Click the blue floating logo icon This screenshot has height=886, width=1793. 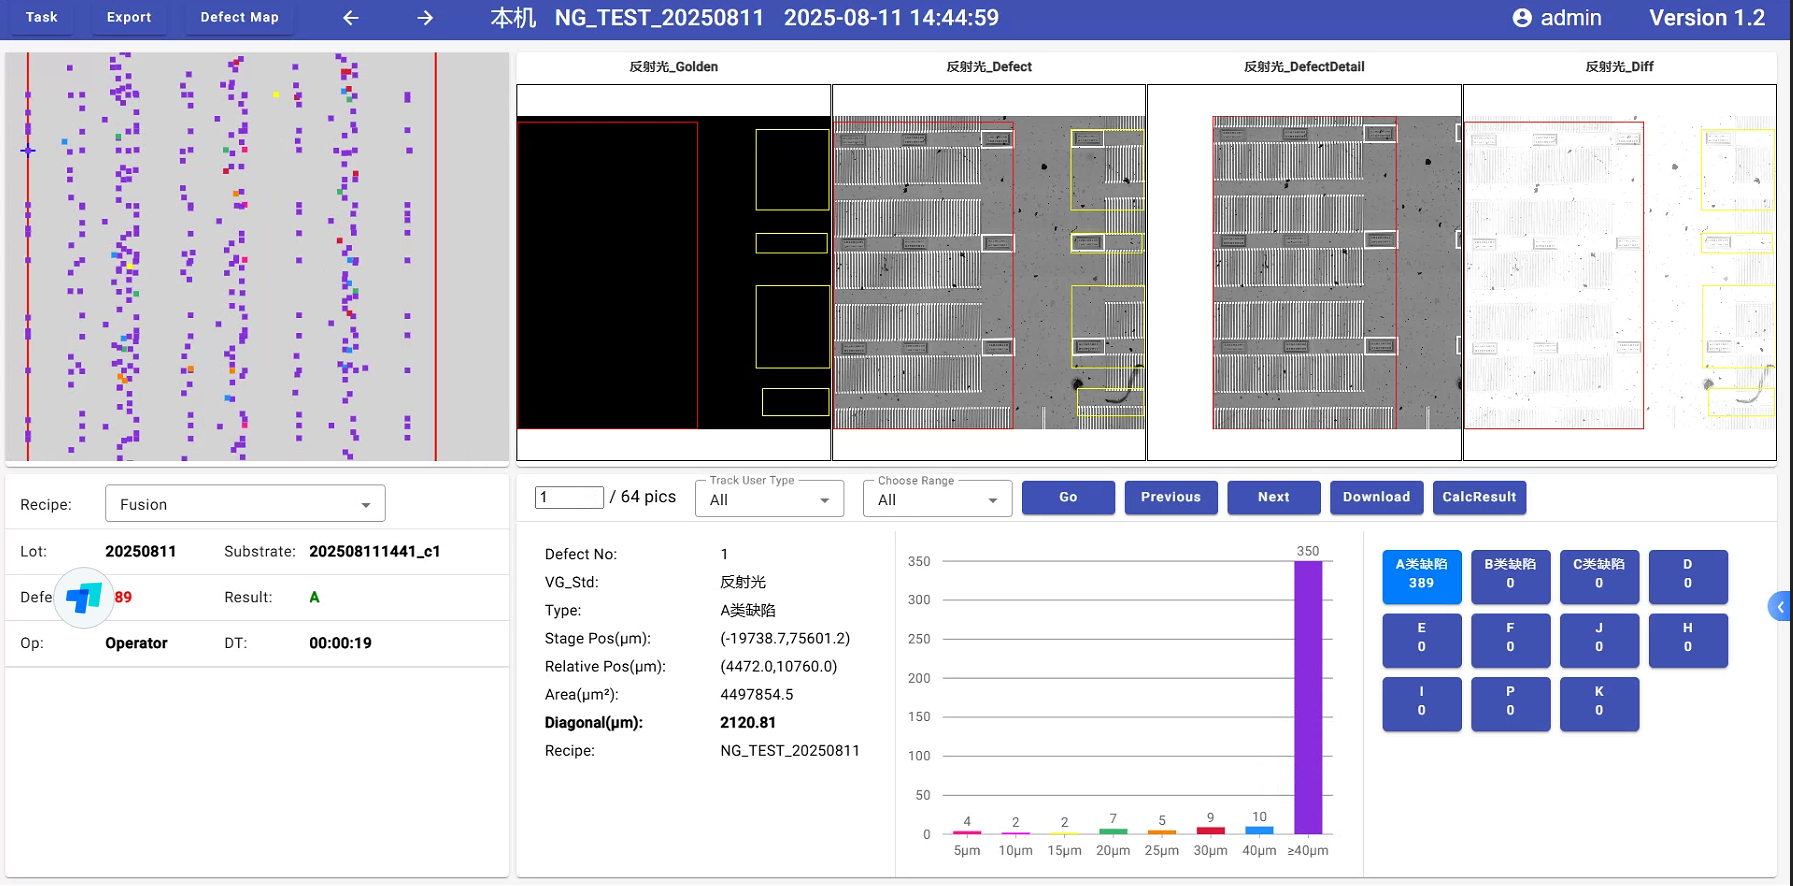click(x=84, y=597)
